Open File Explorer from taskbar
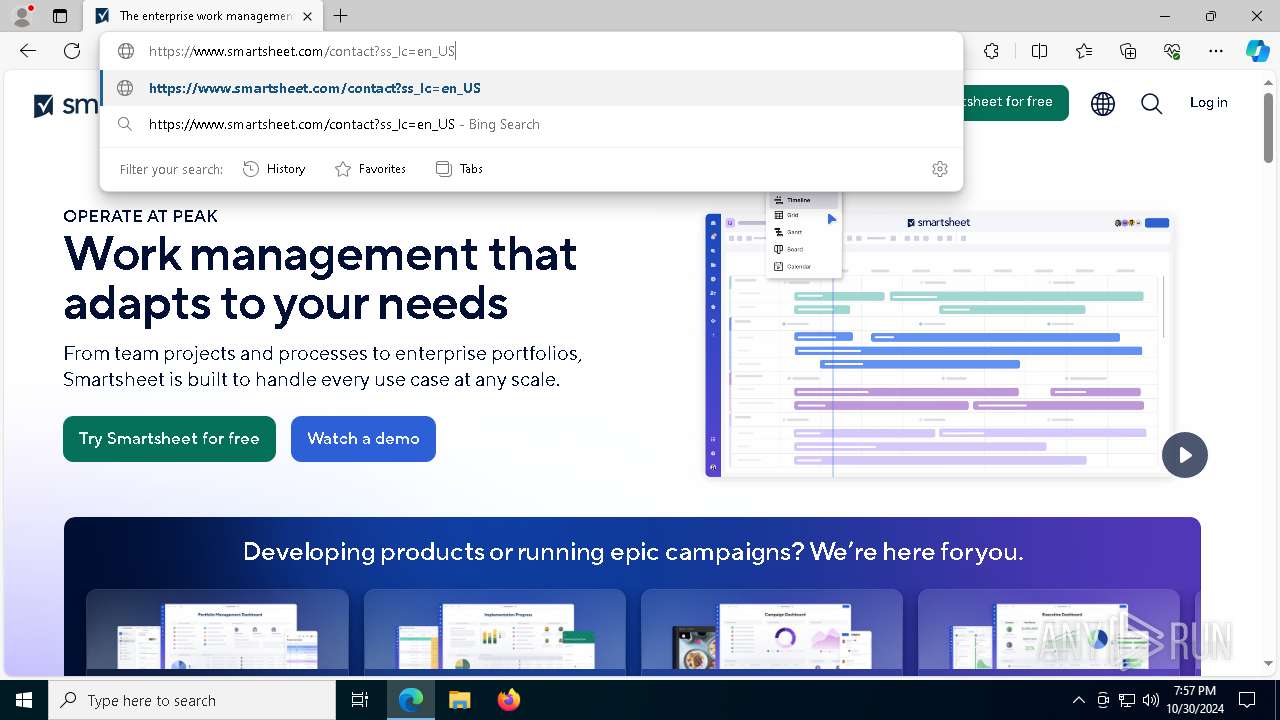1280x720 pixels. point(459,700)
